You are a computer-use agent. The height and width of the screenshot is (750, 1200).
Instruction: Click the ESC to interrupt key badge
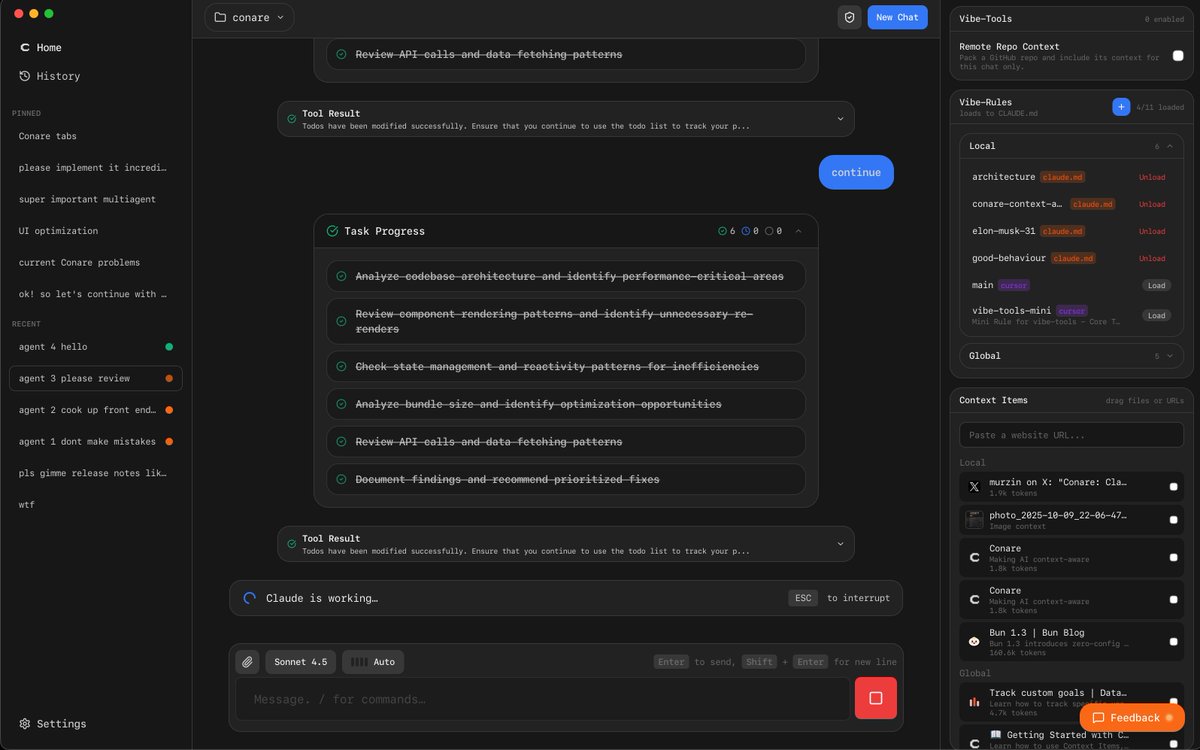click(x=803, y=598)
